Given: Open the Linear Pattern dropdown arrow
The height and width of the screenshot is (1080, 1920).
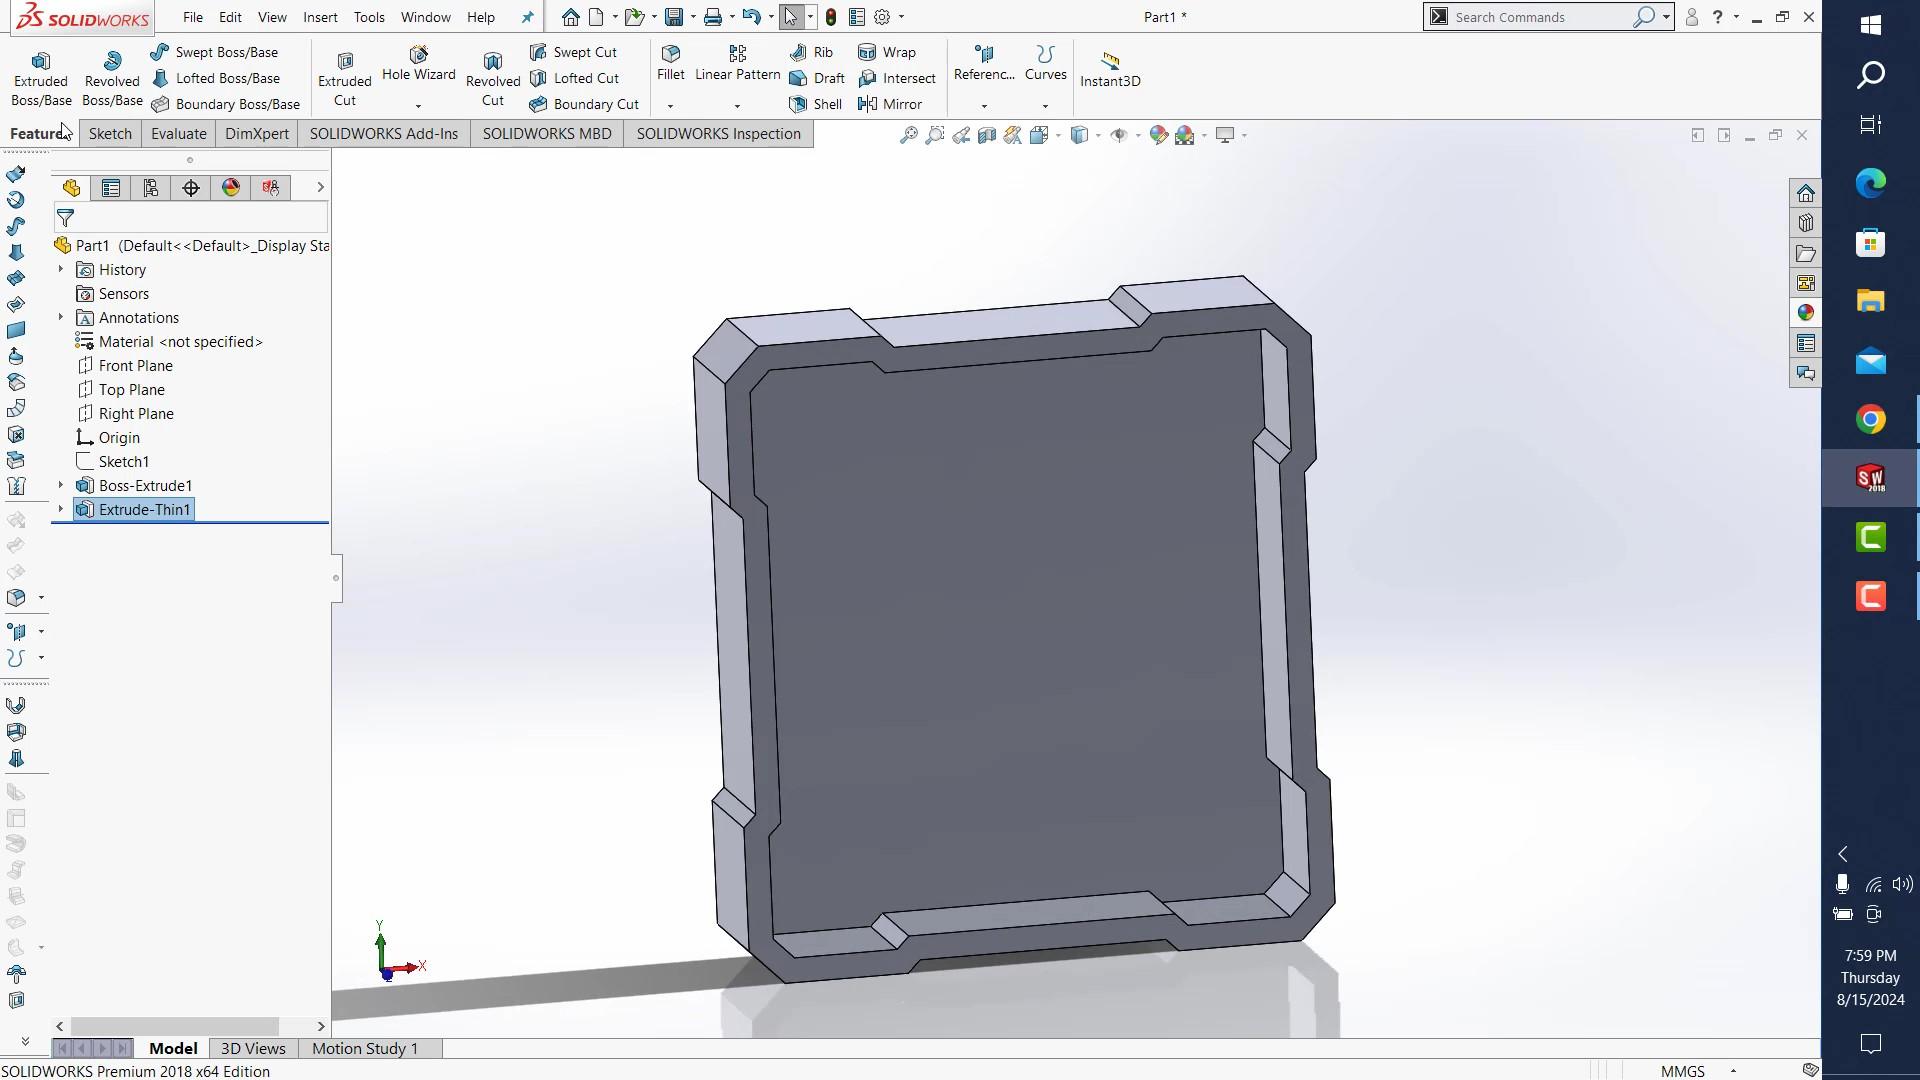Looking at the screenshot, I should [x=737, y=106].
